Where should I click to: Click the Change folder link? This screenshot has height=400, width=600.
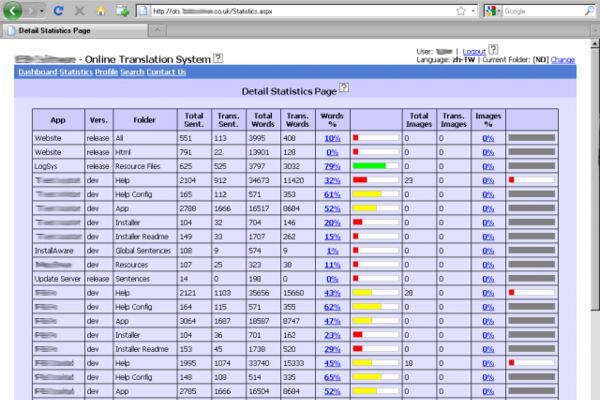(x=562, y=60)
